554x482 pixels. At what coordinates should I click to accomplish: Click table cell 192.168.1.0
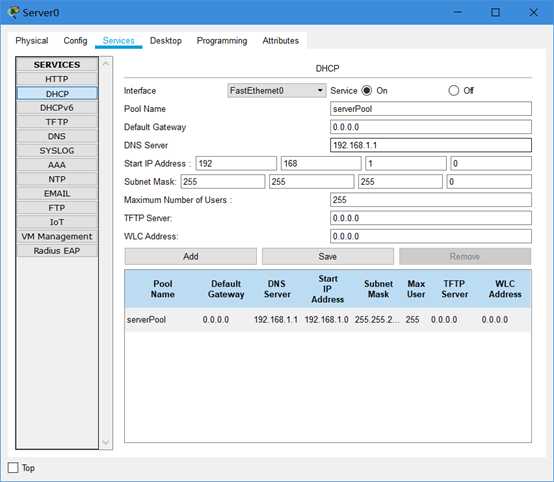point(326,320)
